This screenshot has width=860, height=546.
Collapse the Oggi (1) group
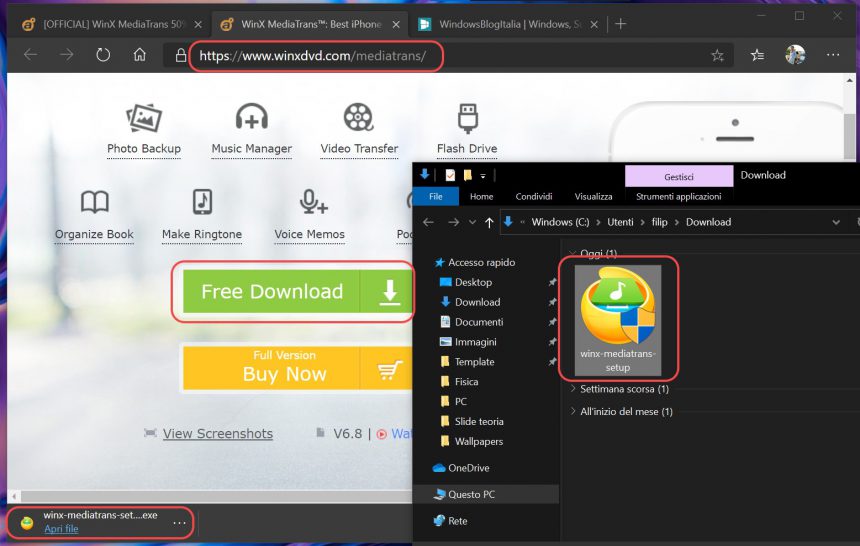(573, 253)
